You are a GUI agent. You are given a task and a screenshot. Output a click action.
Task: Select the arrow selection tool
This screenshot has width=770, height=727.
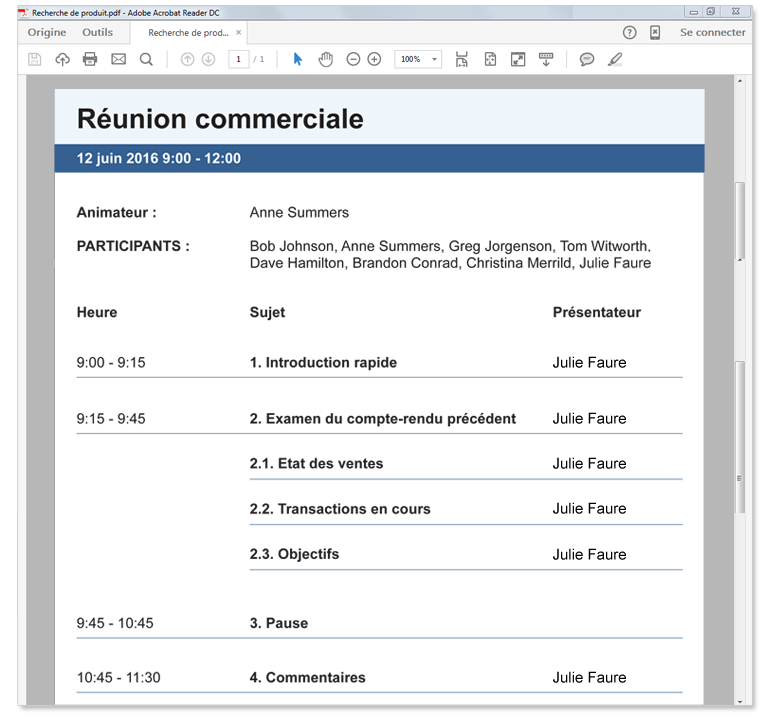[x=298, y=59]
